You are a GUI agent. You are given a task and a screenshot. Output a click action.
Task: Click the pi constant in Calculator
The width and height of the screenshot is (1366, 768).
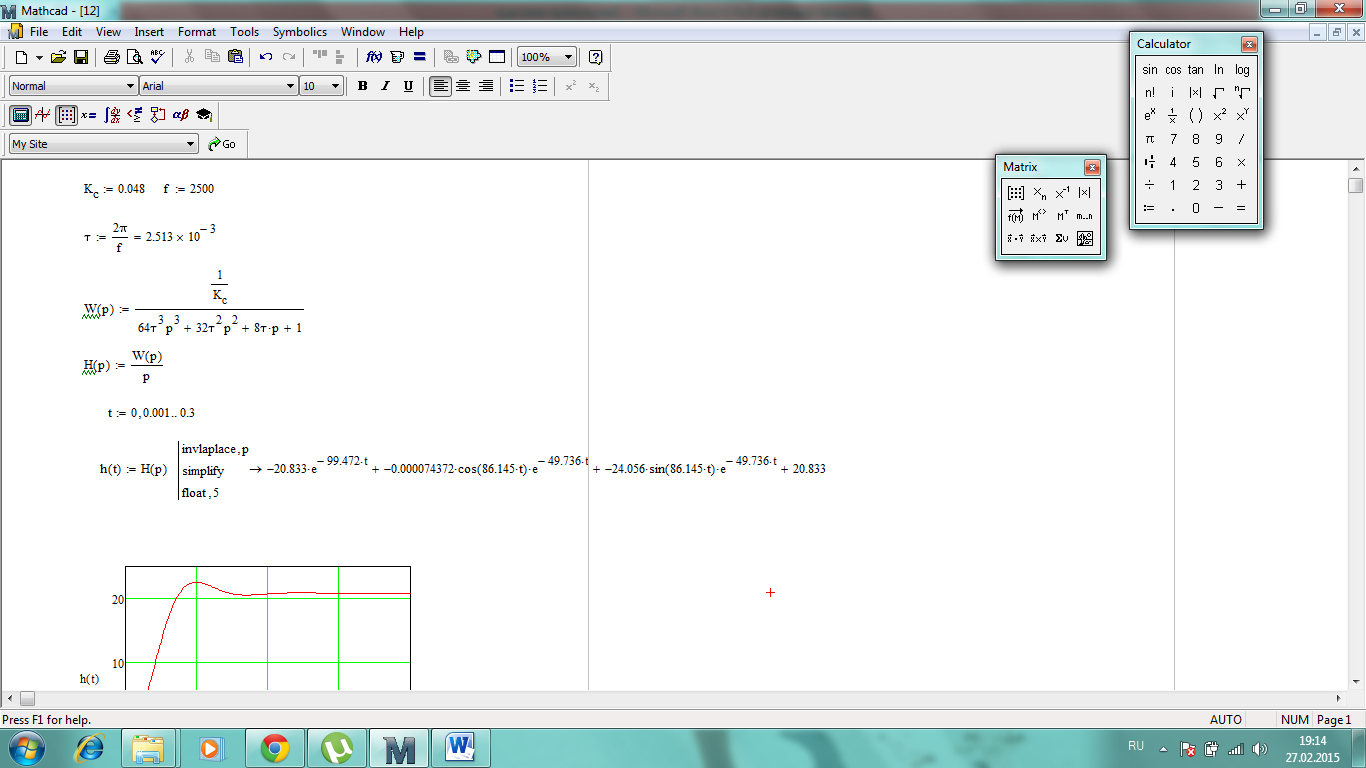point(1150,139)
